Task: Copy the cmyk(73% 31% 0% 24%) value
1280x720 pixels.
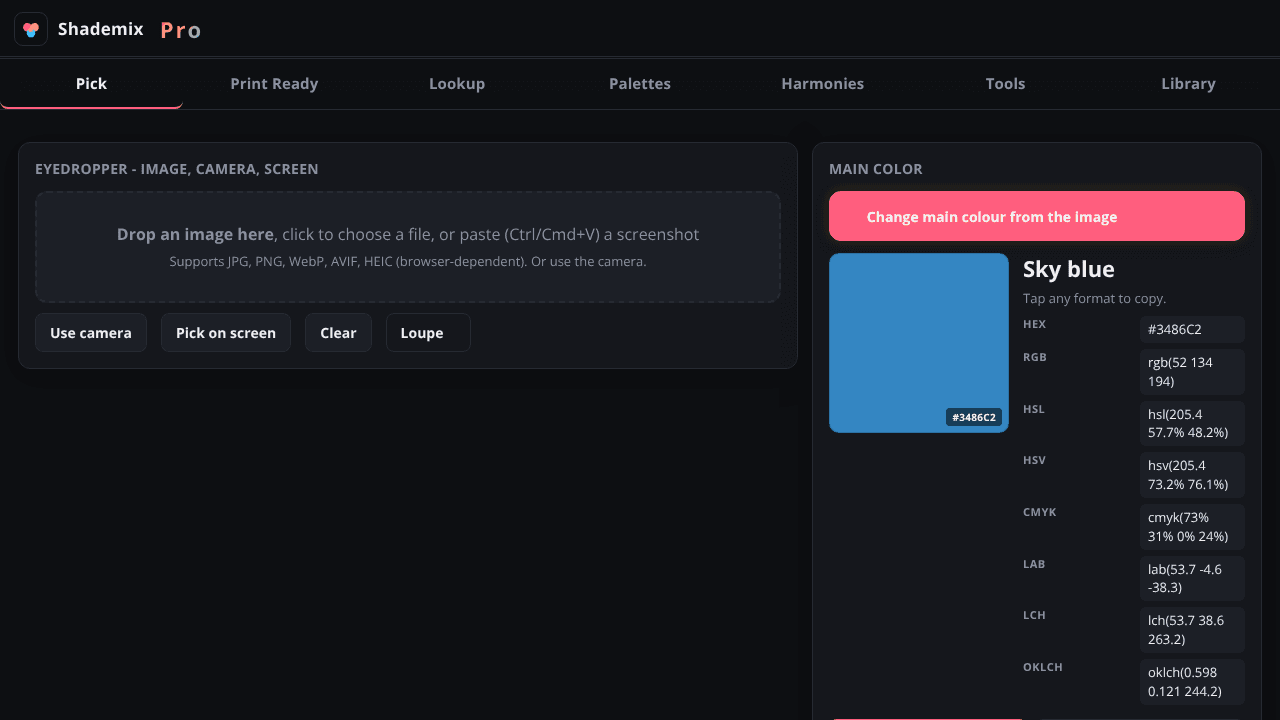Action: 1192,527
